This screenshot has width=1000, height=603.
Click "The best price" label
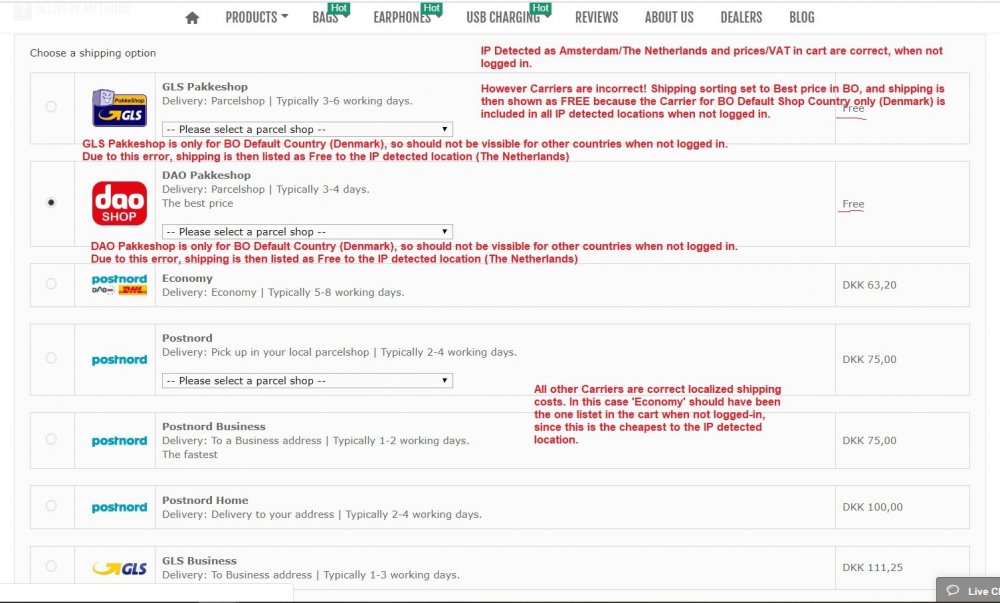197,203
